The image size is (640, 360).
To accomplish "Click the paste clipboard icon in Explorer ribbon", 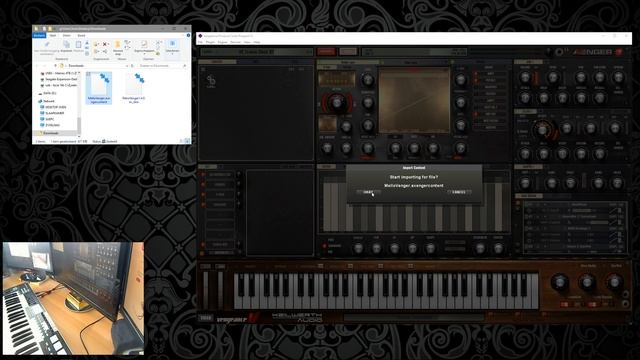I will tap(78, 44).
